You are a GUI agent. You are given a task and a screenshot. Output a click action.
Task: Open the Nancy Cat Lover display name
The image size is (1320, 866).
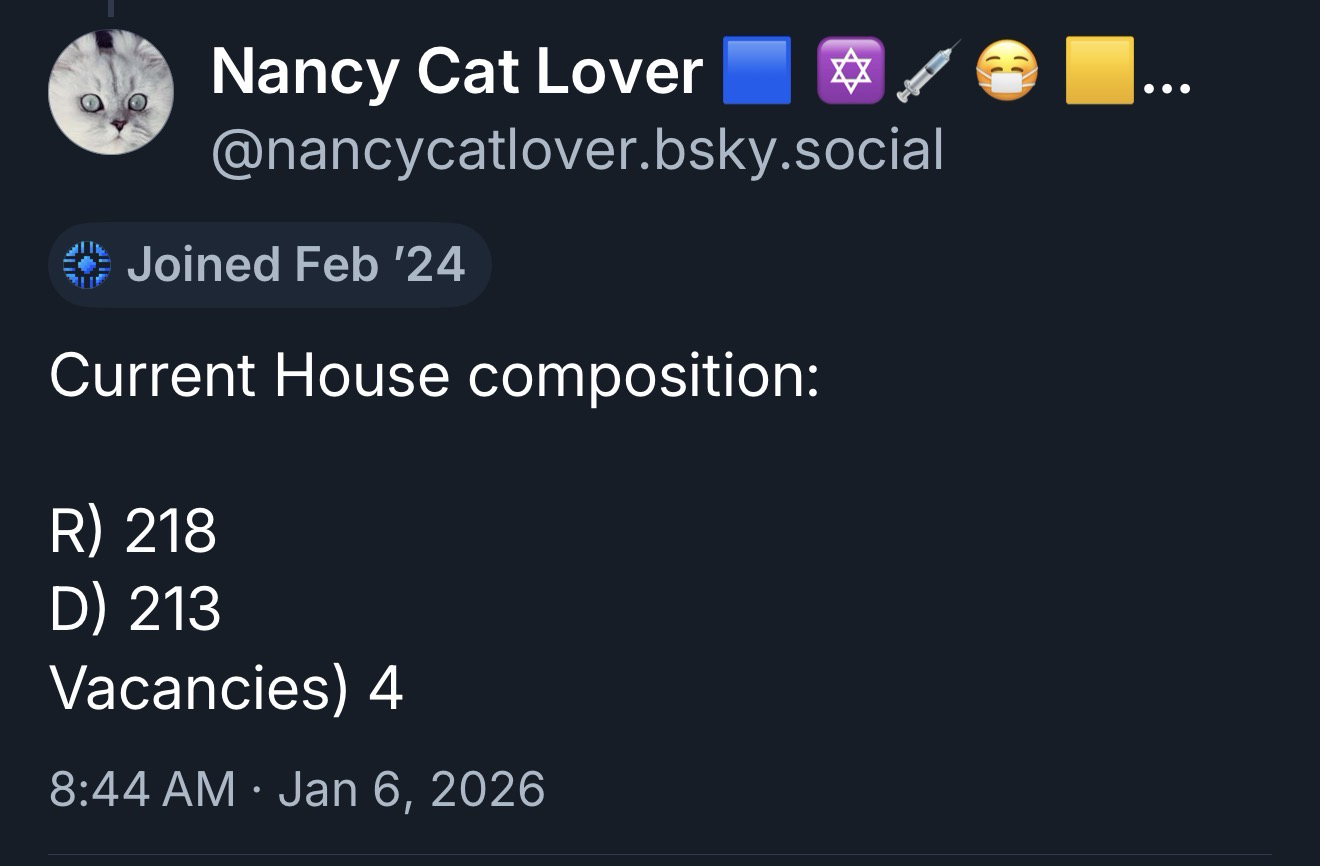[x=457, y=72]
